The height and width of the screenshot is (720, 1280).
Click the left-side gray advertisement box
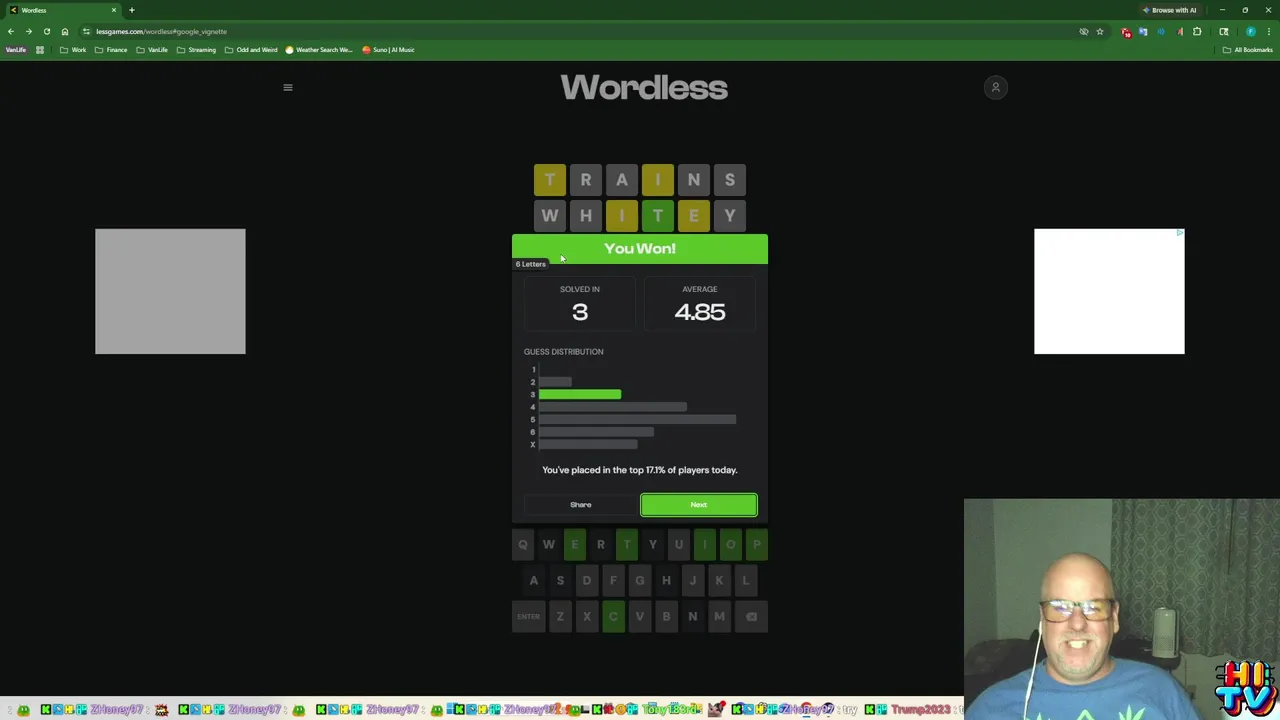pos(170,291)
